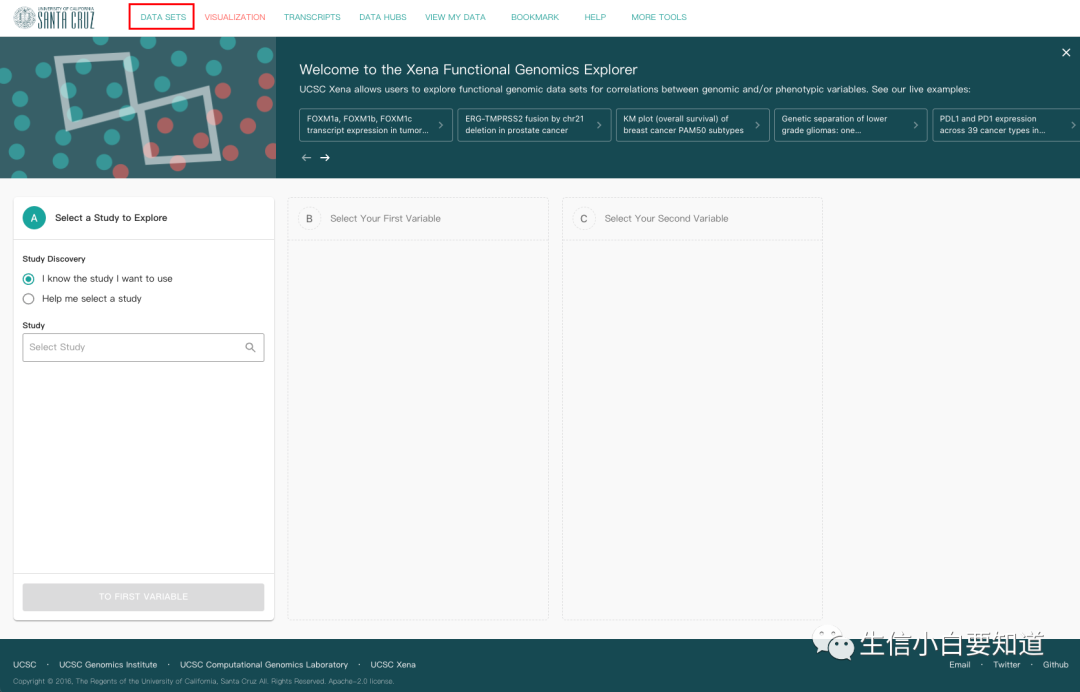Open View My Data
1080x692 pixels.
(455, 17)
